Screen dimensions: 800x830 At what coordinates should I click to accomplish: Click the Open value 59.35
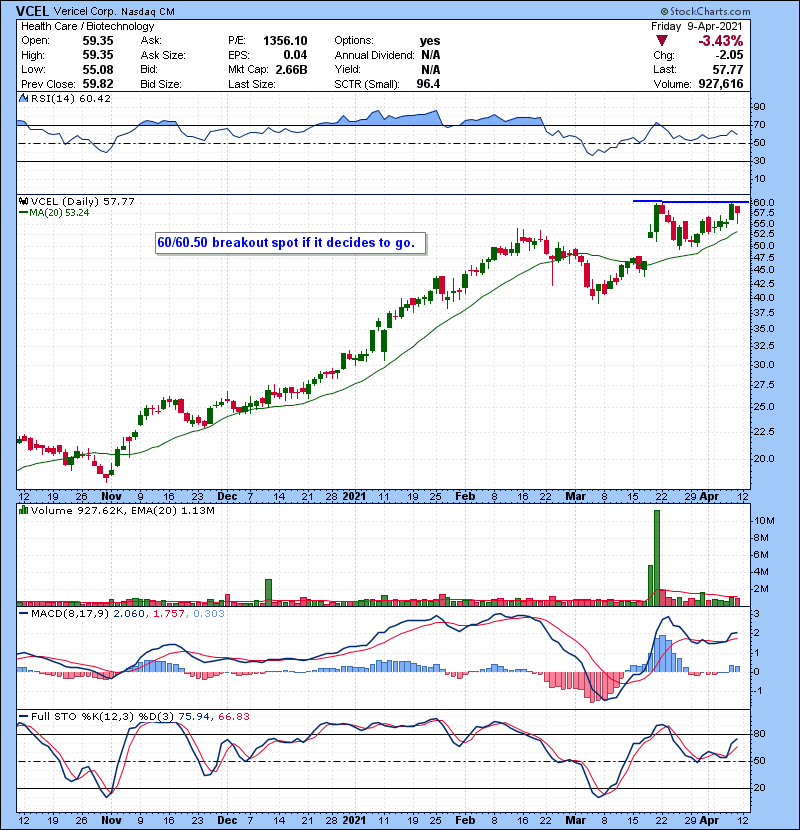pos(97,41)
